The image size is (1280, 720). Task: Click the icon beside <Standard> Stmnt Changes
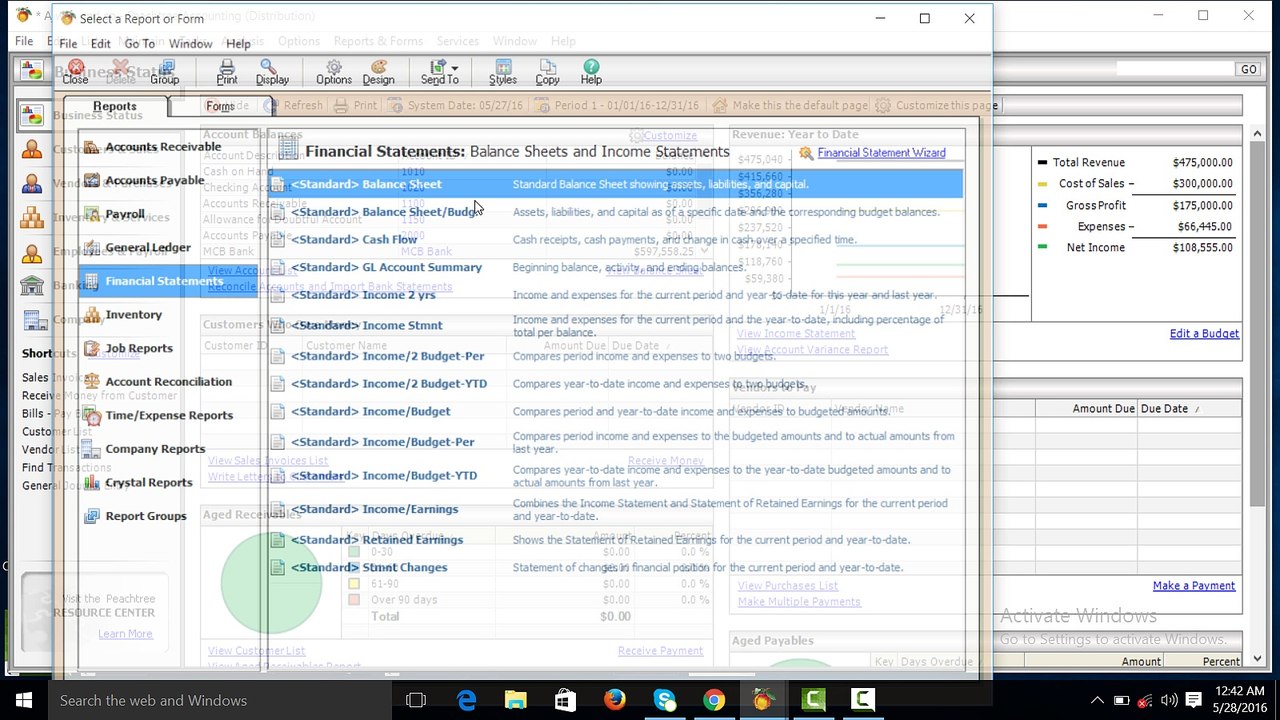[277, 568]
